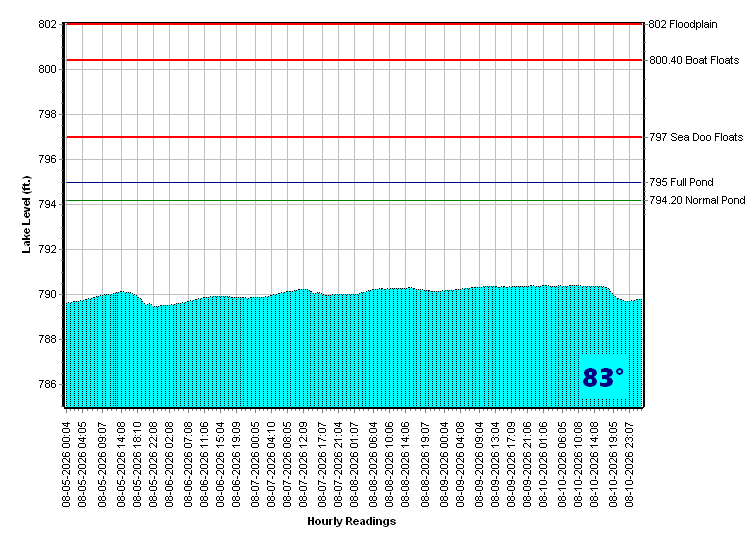Select the 08-10-2026 23:07 time label
The image size is (750, 550).
click(x=629, y=464)
